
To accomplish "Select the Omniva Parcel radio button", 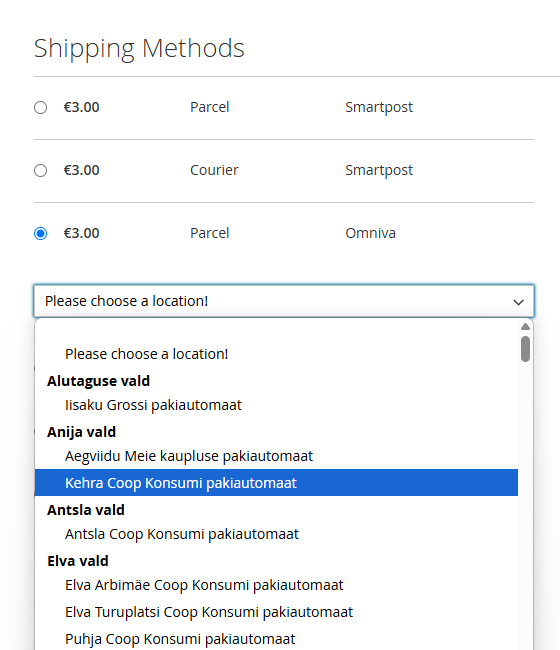I will [x=40, y=233].
